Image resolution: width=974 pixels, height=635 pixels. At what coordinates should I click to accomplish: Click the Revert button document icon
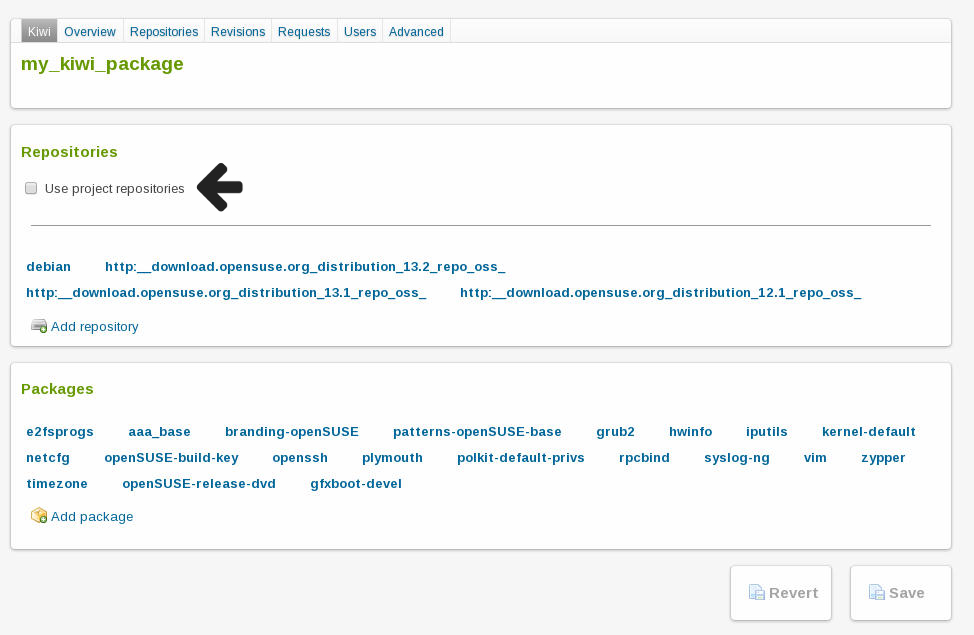[x=757, y=593]
